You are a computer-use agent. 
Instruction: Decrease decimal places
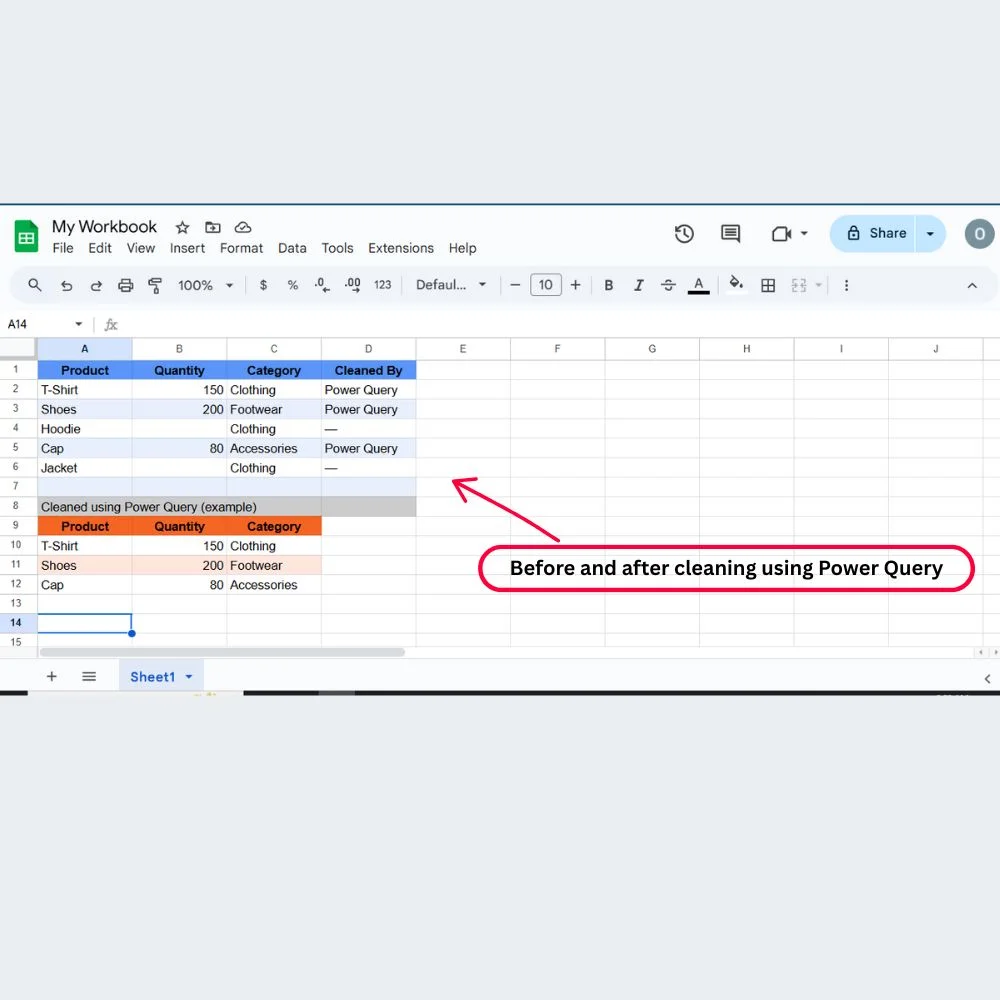[322, 285]
